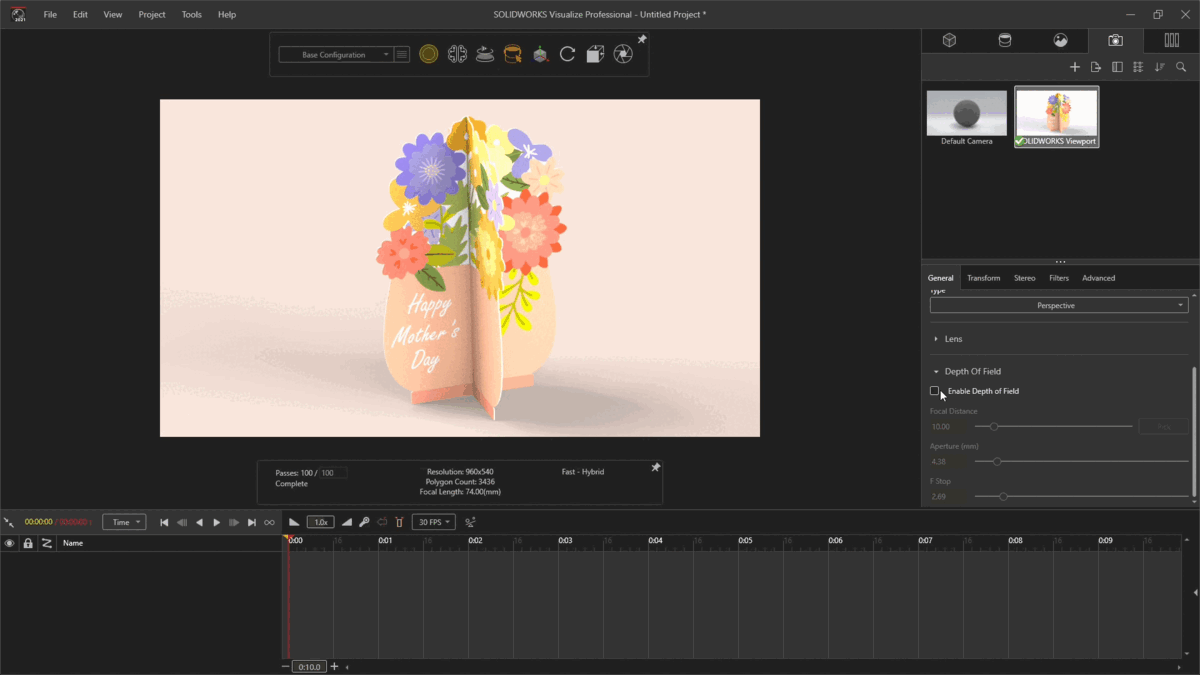The height and width of the screenshot is (675, 1200).
Task: Open the 30 FPS dropdown in the timeline
Action: pyautogui.click(x=434, y=521)
